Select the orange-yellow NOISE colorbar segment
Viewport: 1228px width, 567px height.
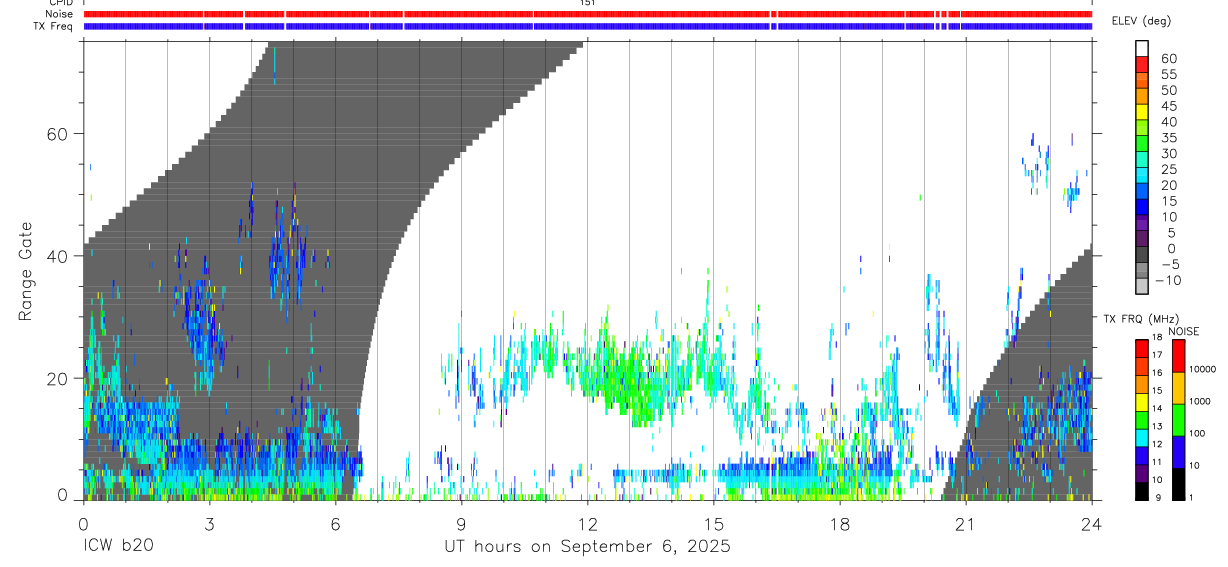pyautogui.click(x=1179, y=387)
